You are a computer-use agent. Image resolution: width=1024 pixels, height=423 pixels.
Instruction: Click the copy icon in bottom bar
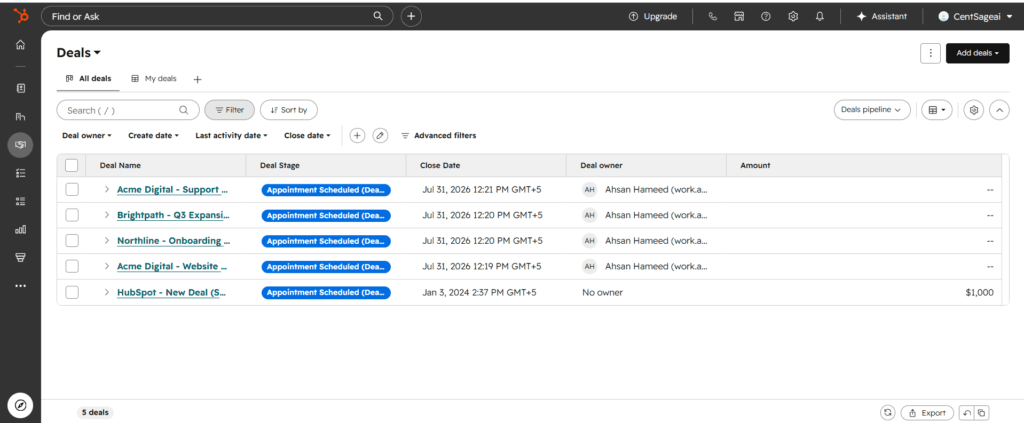pyautogui.click(x=982, y=413)
